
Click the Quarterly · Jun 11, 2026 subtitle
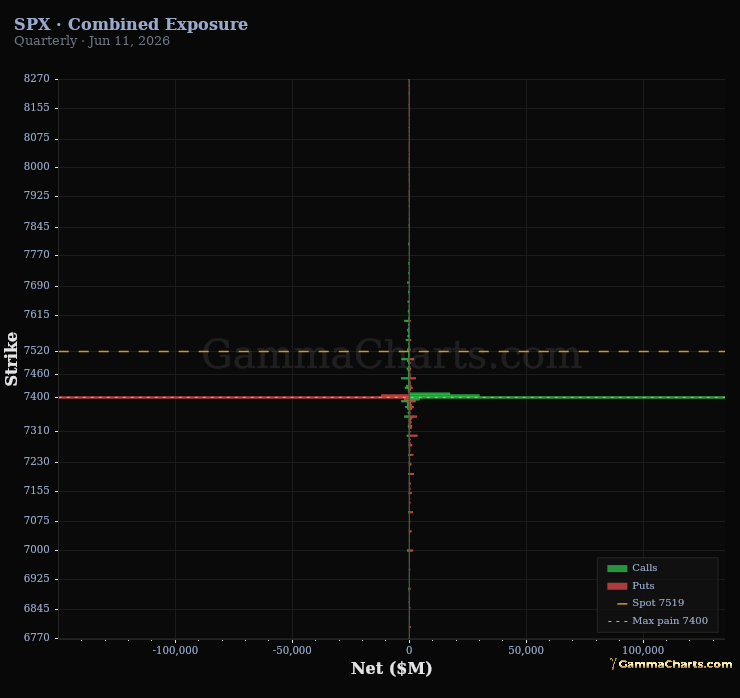tap(92, 41)
